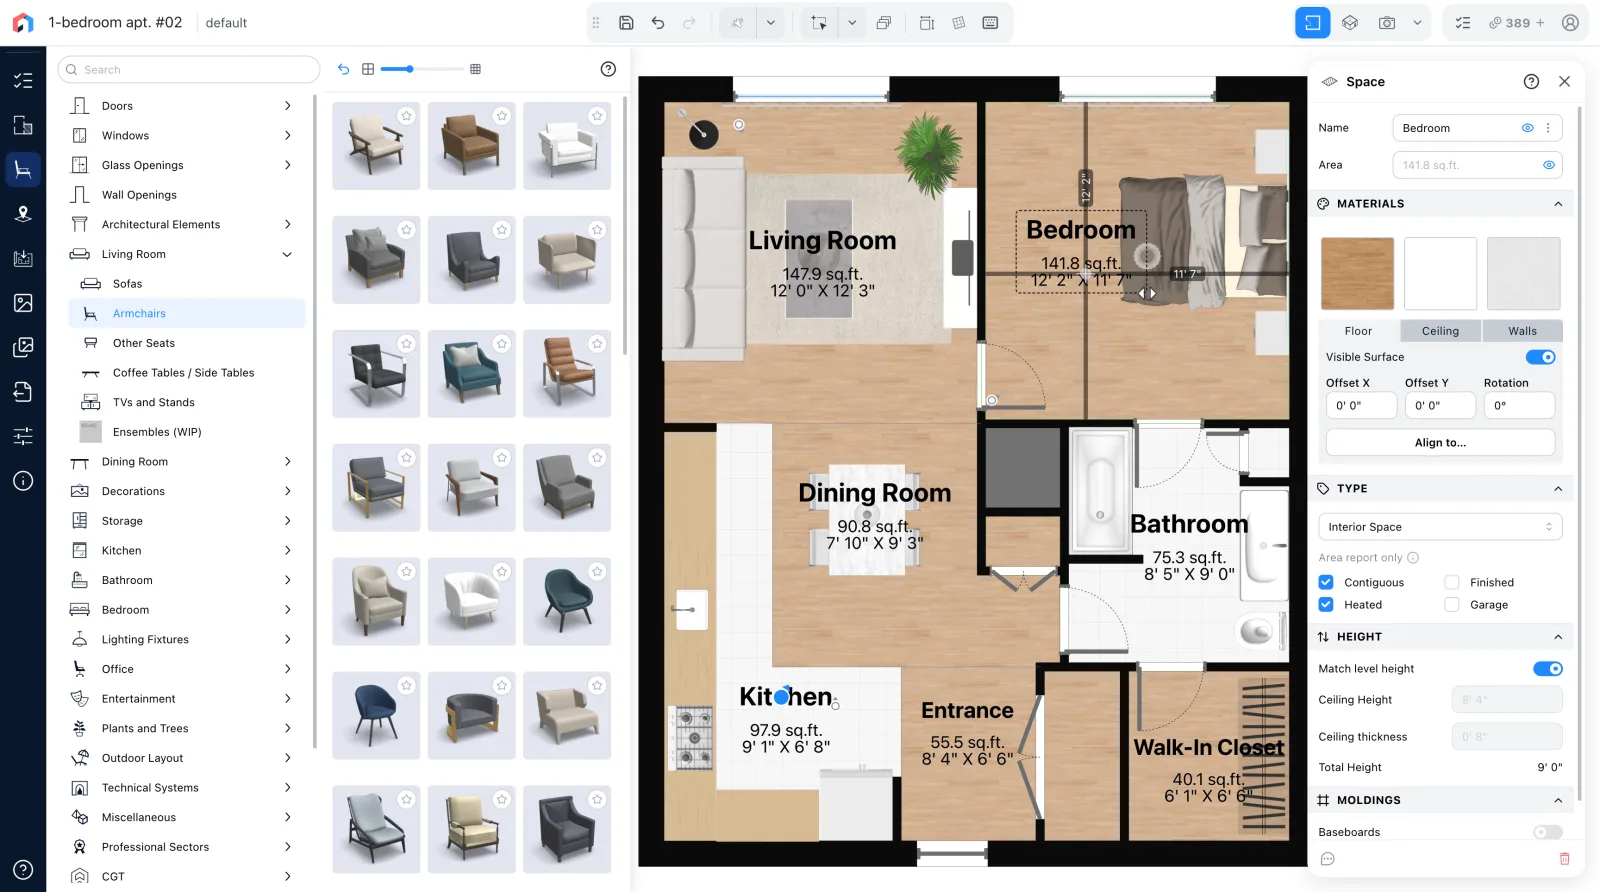
Task: Enable the Baseboards toggle
Action: (x=1548, y=832)
